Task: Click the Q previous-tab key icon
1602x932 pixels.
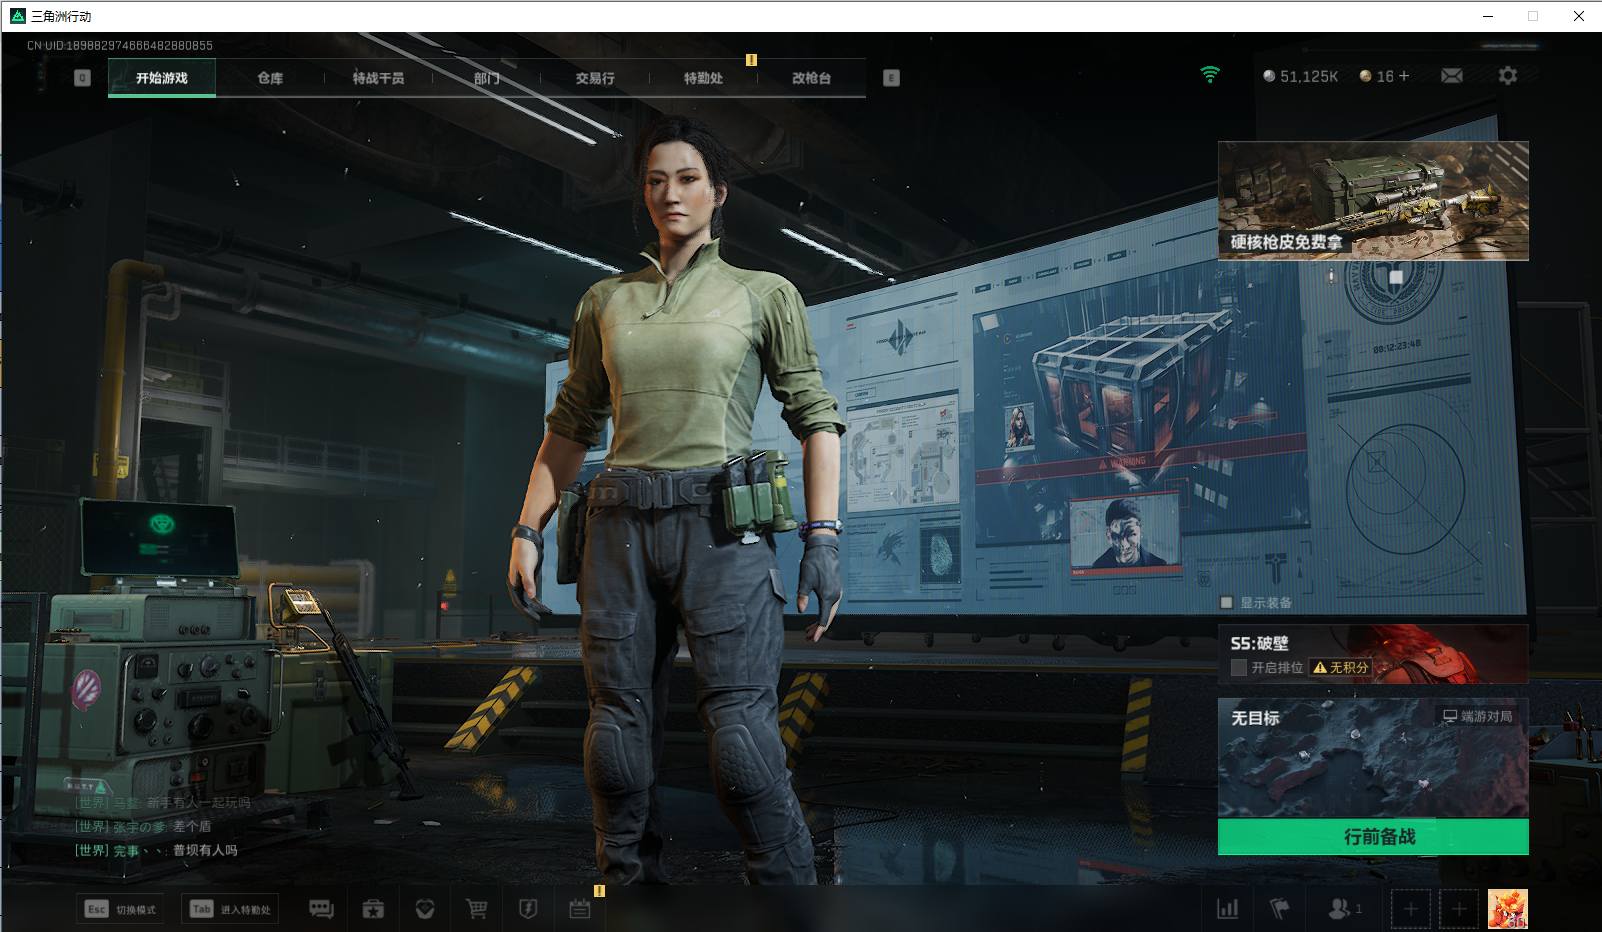Action: pyautogui.click(x=83, y=78)
